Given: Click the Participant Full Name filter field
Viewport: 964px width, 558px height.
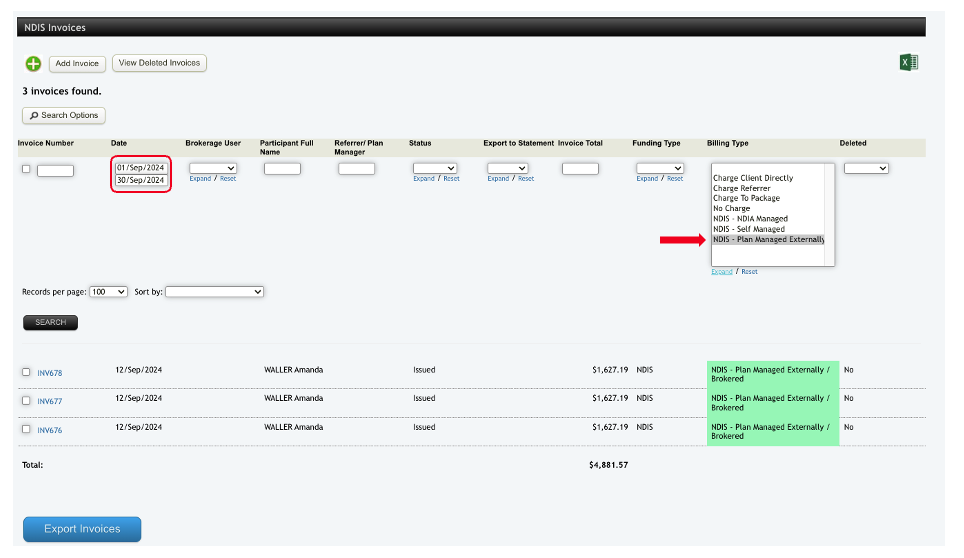Looking at the screenshot, I should click(282, 169).
